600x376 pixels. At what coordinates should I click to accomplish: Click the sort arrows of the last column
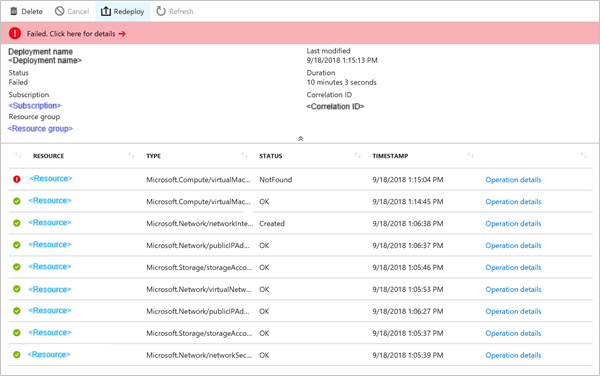coord(584,155)
